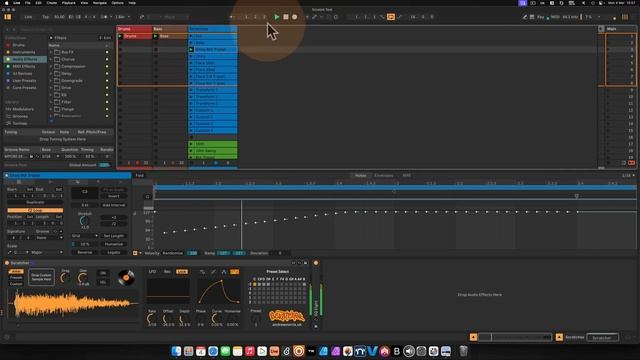Select User Presets in the browser sidebar
This screenshot has height=360, width=640.
24,81
